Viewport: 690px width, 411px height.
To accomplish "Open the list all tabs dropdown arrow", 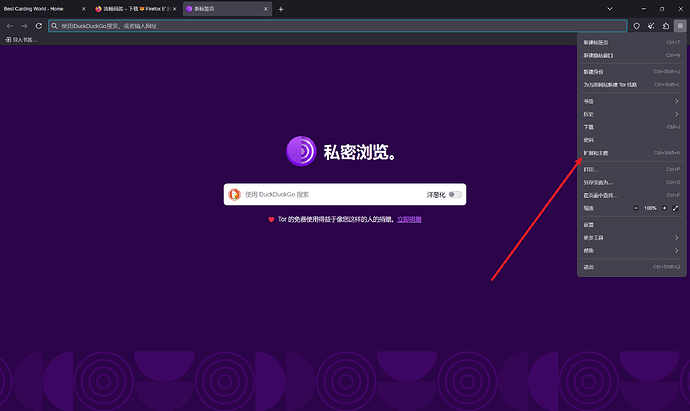I will click(610, 9).
